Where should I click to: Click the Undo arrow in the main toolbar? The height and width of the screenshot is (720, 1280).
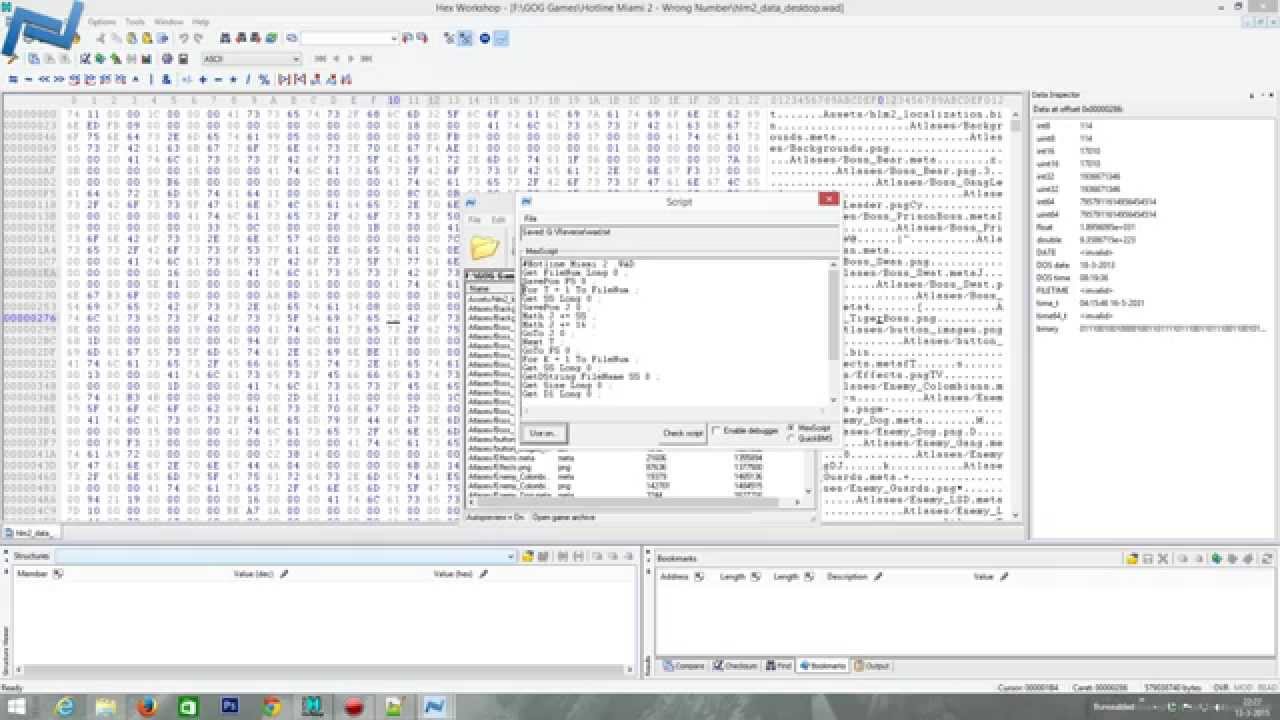[183, 38]
